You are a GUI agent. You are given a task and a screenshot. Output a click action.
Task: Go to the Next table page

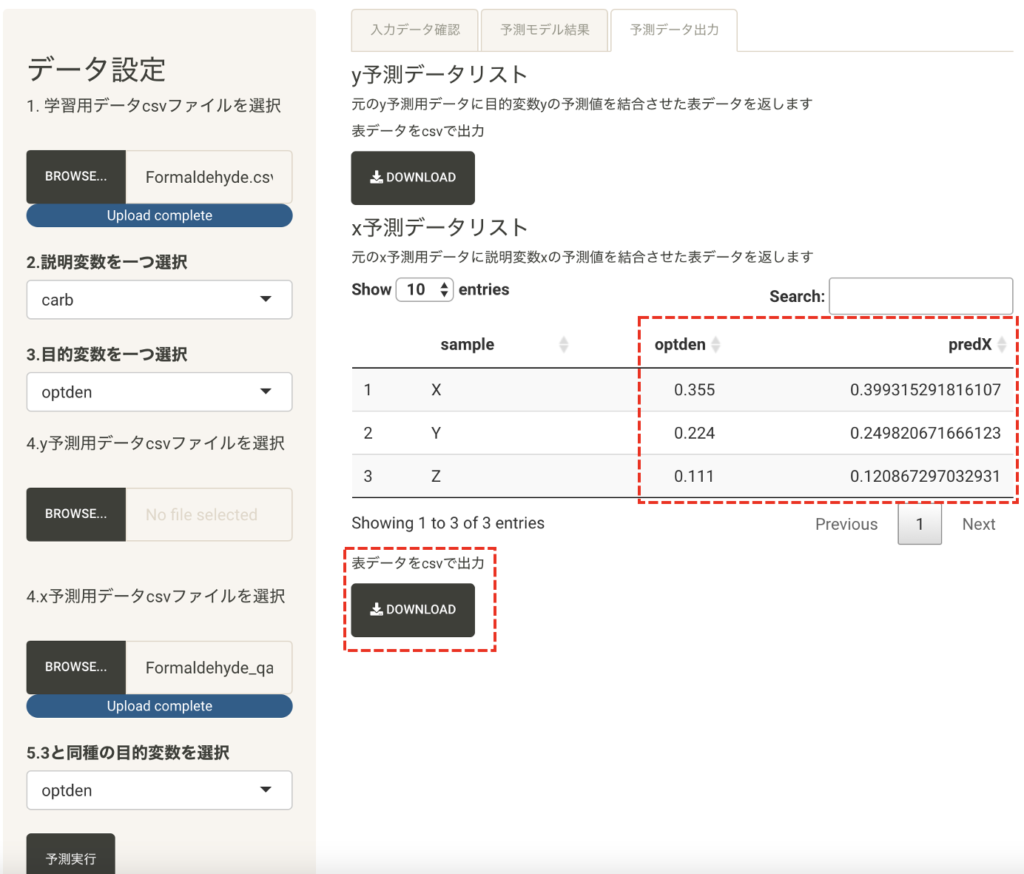click(x=978, y=524)
